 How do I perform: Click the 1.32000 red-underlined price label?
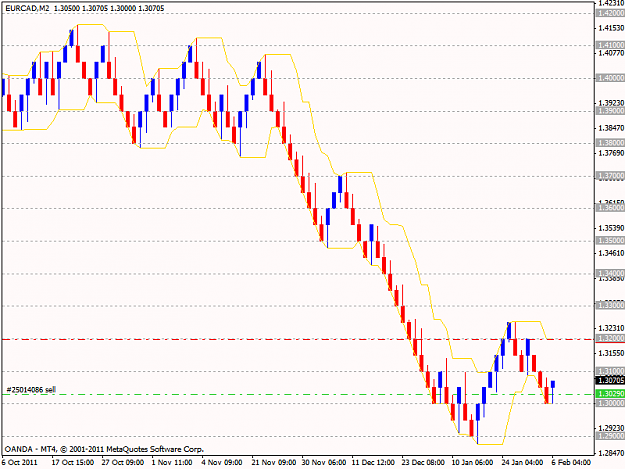click(x=610, y=338)
